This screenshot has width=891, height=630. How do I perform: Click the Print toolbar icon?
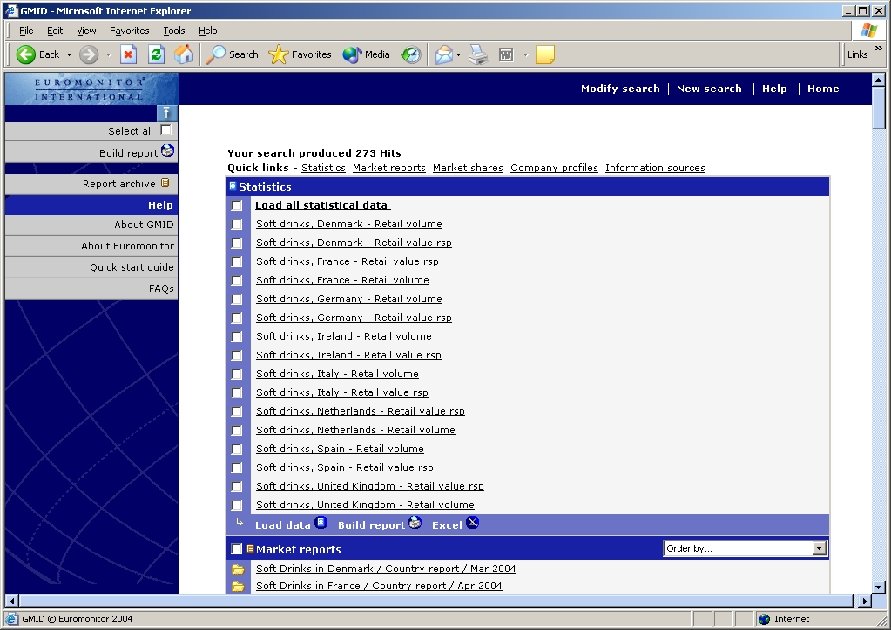[x=478, y=55]
